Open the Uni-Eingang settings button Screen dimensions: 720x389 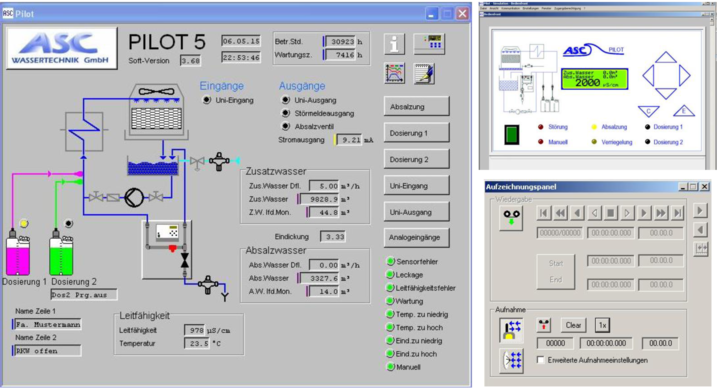(416, 186)
